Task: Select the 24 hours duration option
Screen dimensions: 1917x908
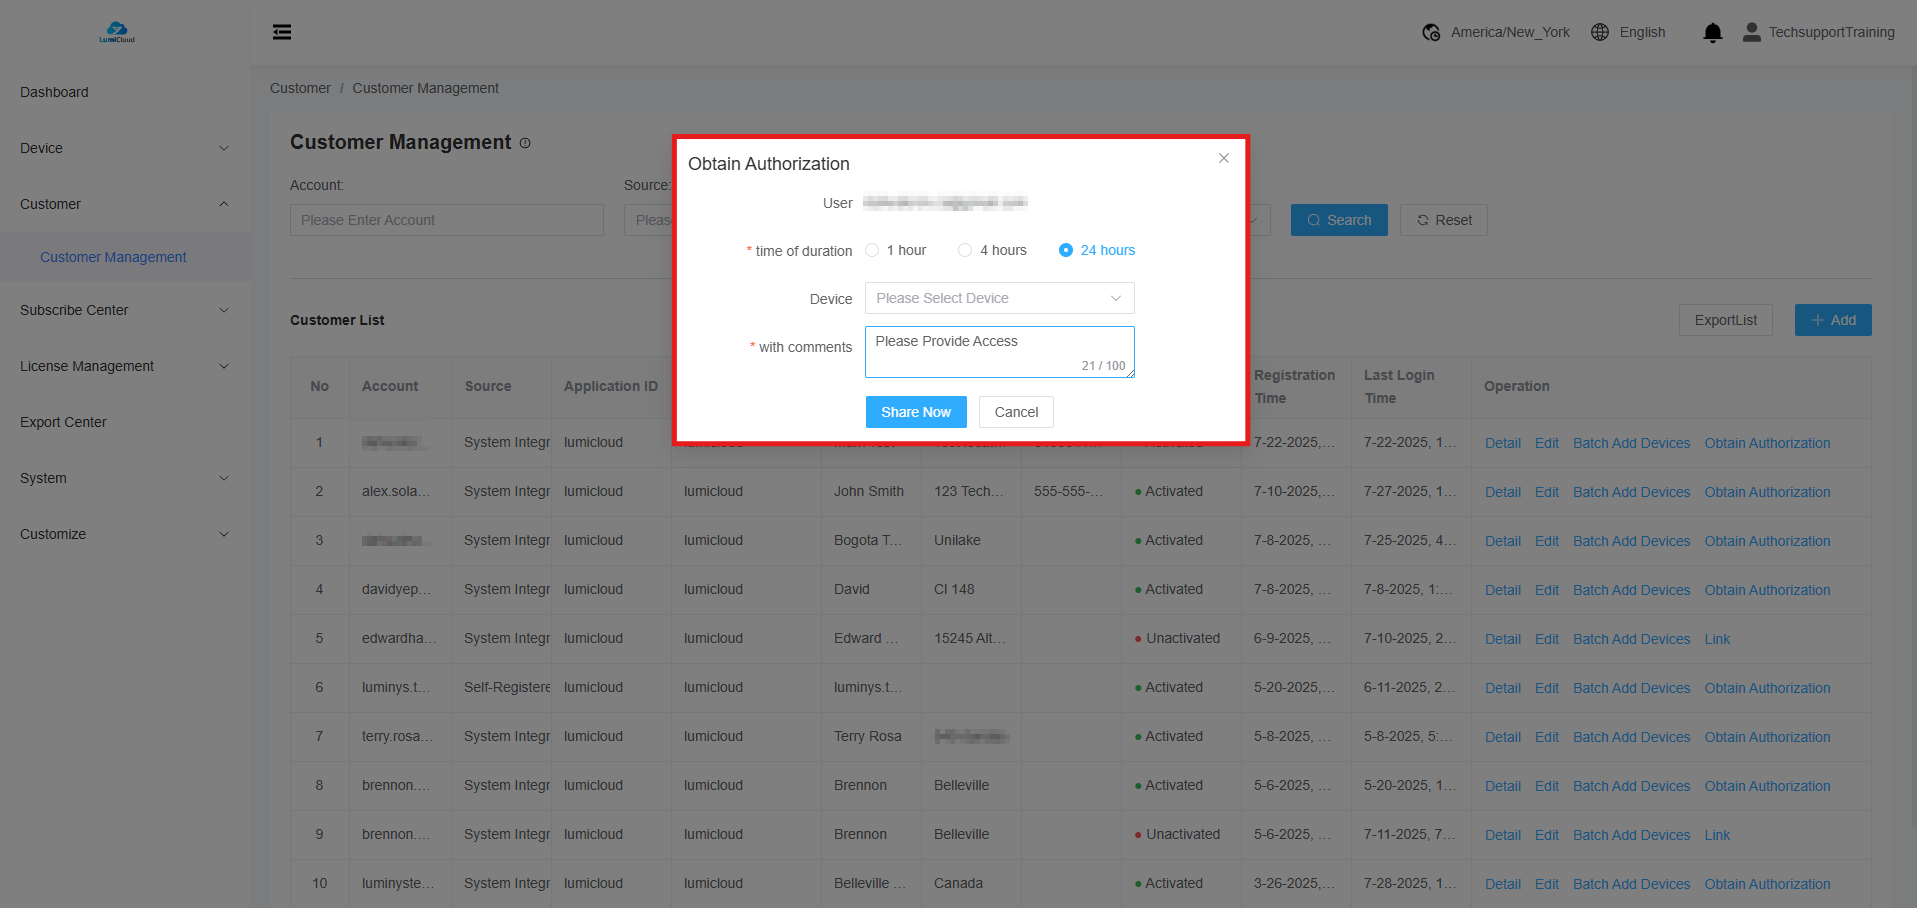Action: 1066,250
